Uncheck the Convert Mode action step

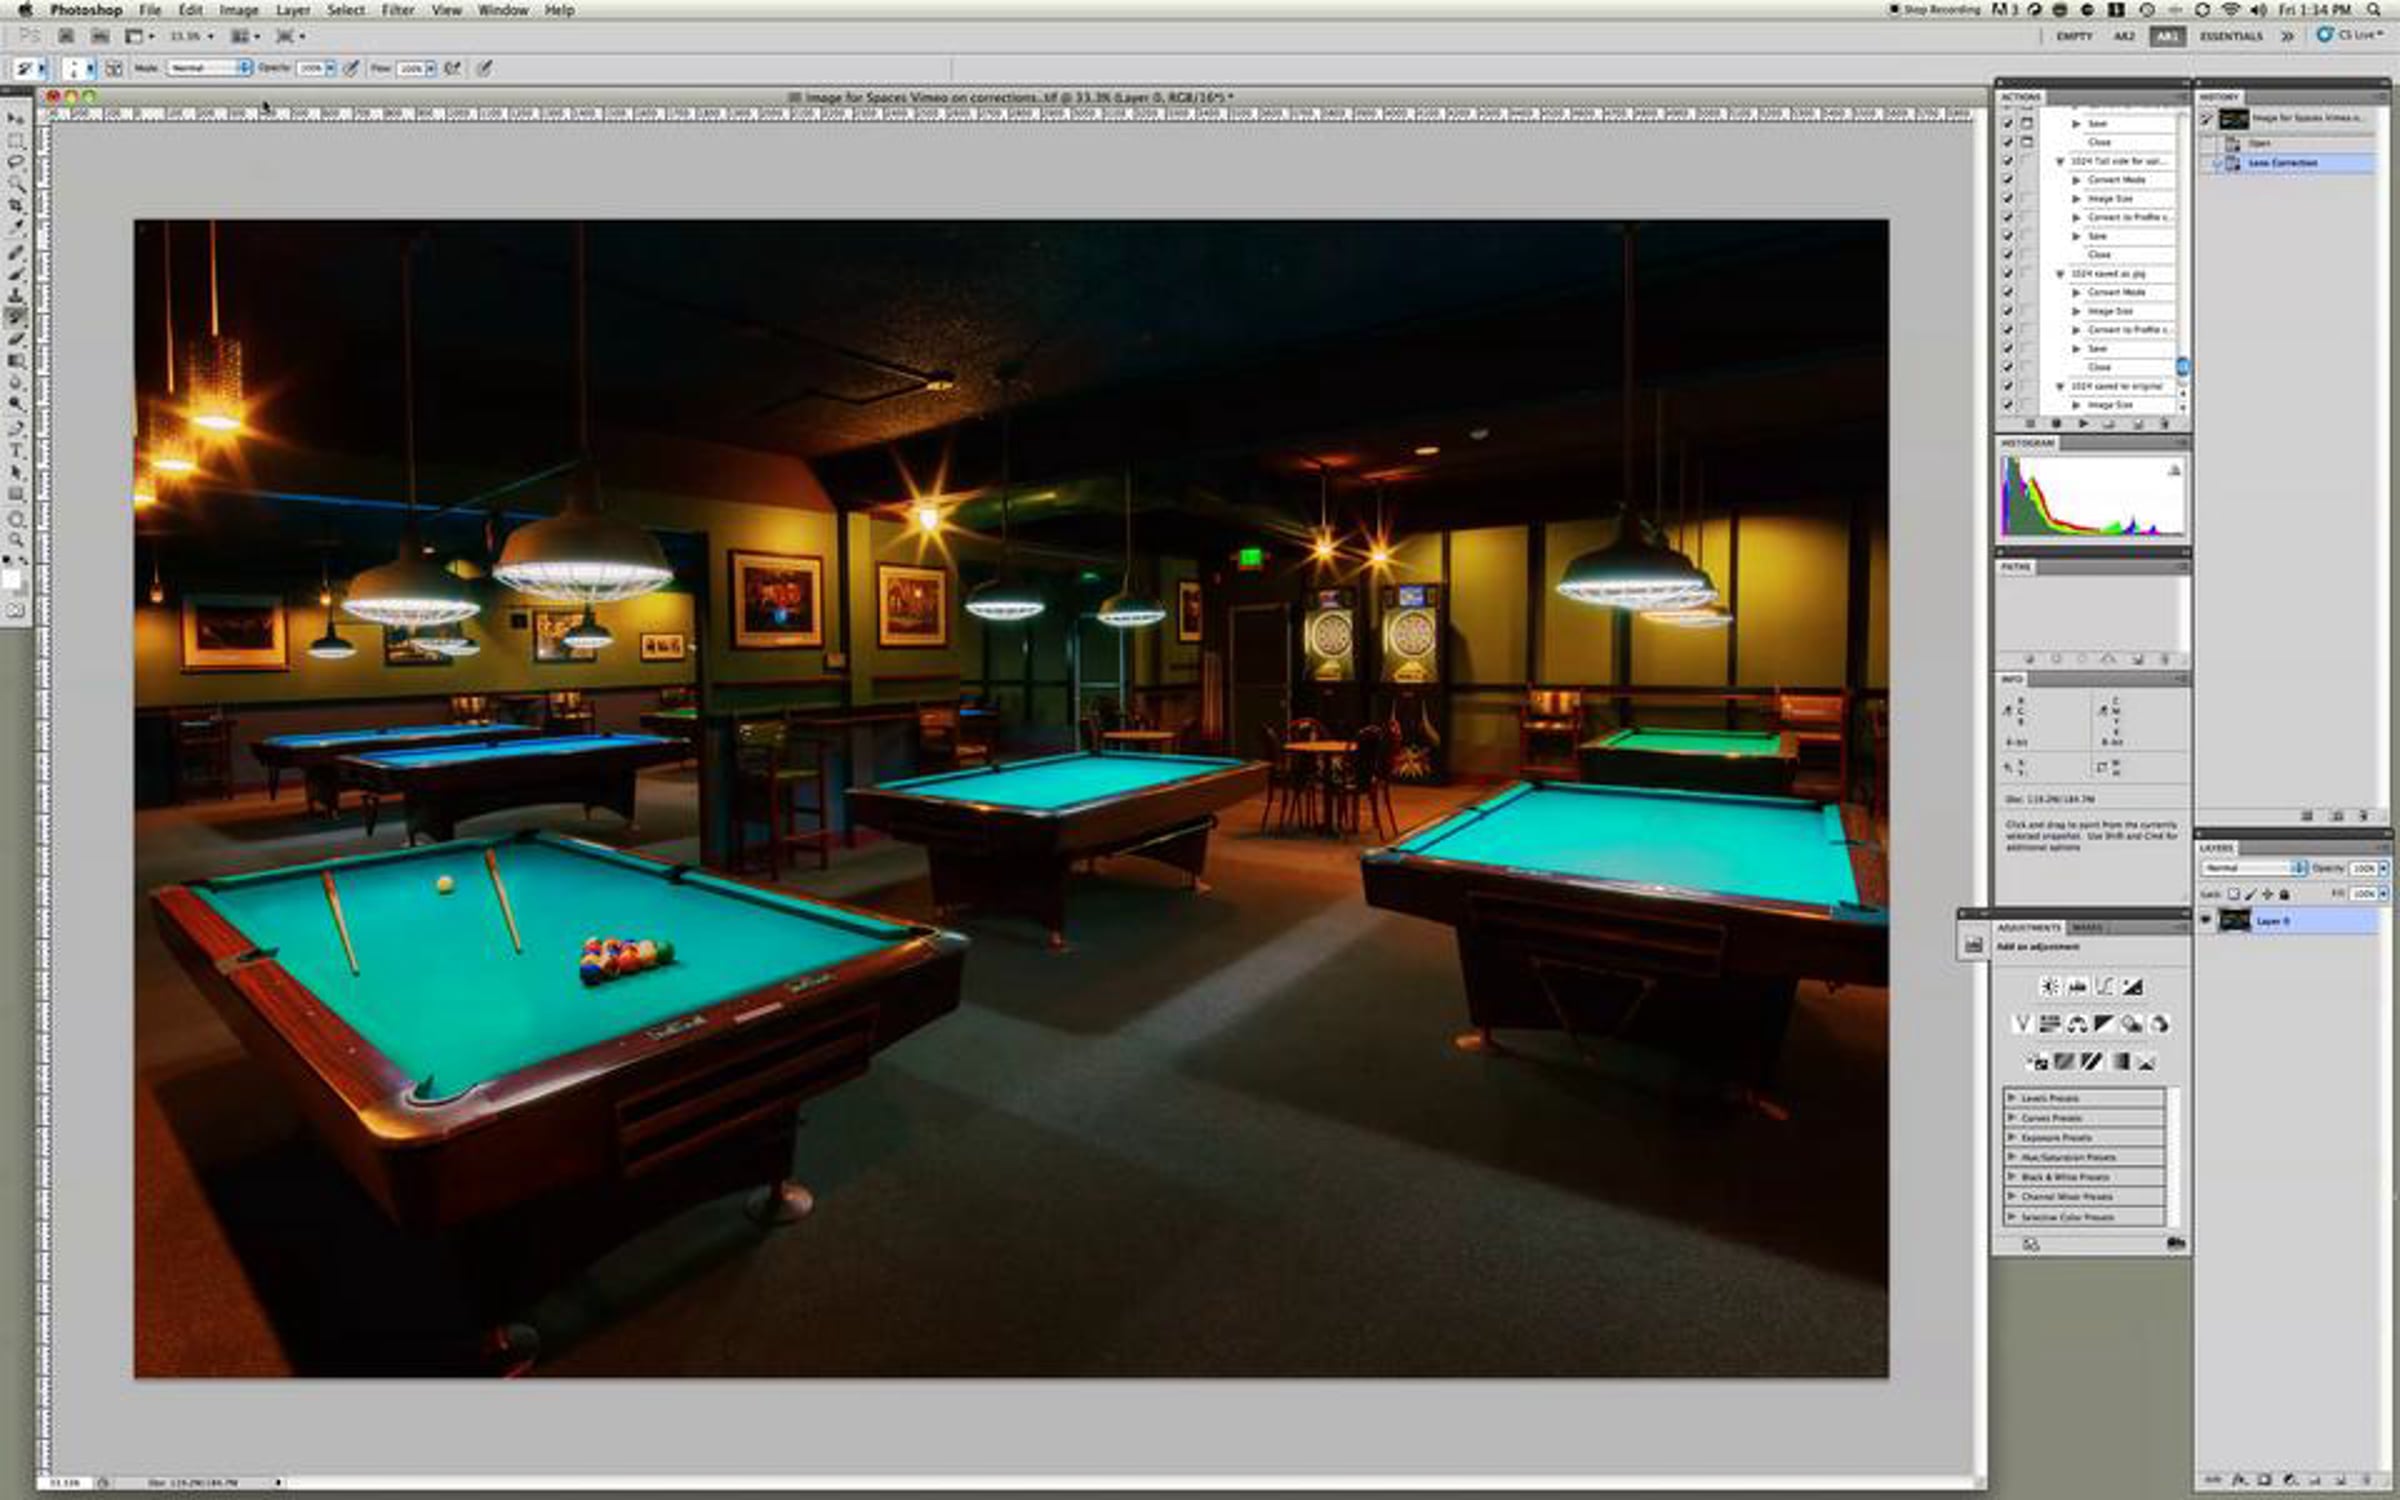(x=2007, y=180)
